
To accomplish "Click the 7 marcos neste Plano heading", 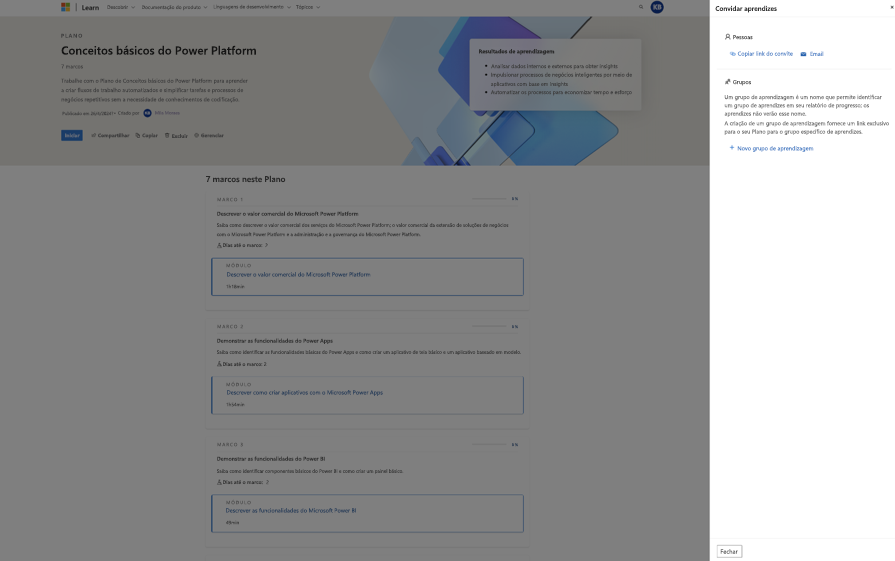I will [245, 179].
